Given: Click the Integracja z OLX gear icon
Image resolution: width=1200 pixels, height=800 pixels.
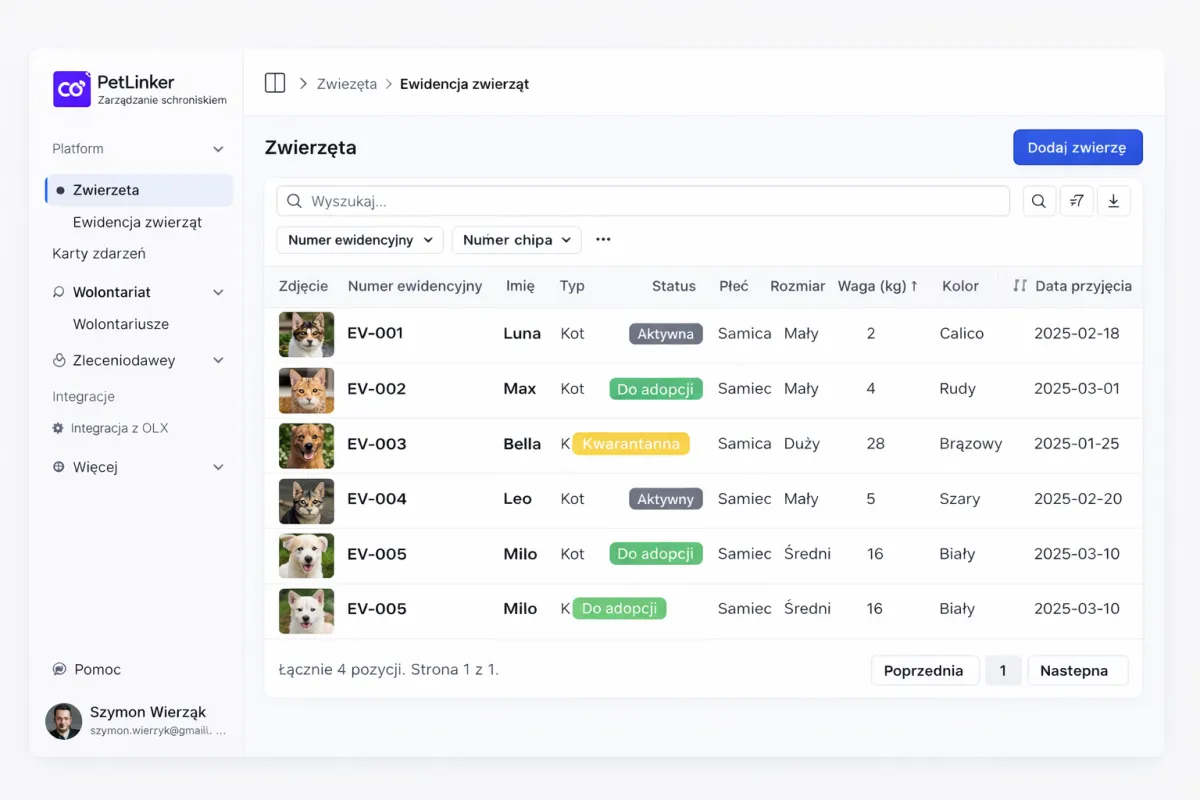Looking at the screenshot, I should tap(58, 428).
